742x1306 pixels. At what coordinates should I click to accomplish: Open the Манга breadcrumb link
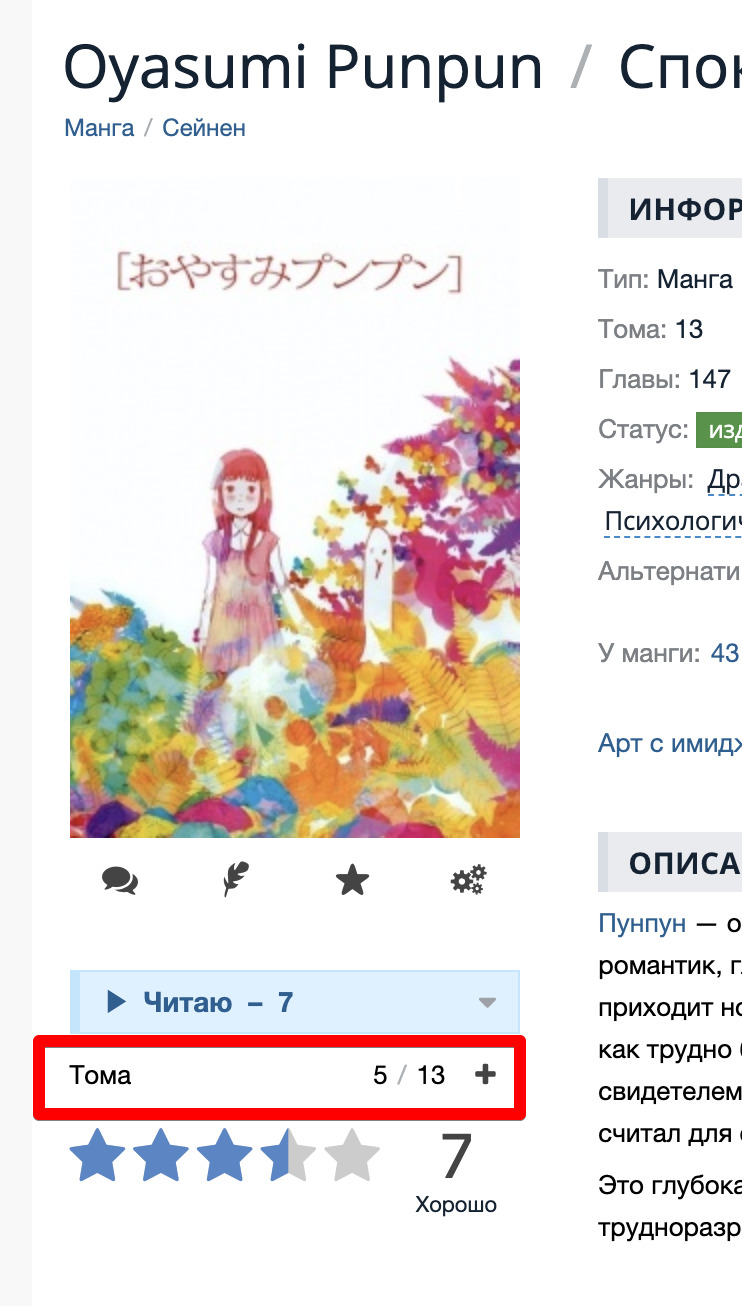tap(99, 128)
